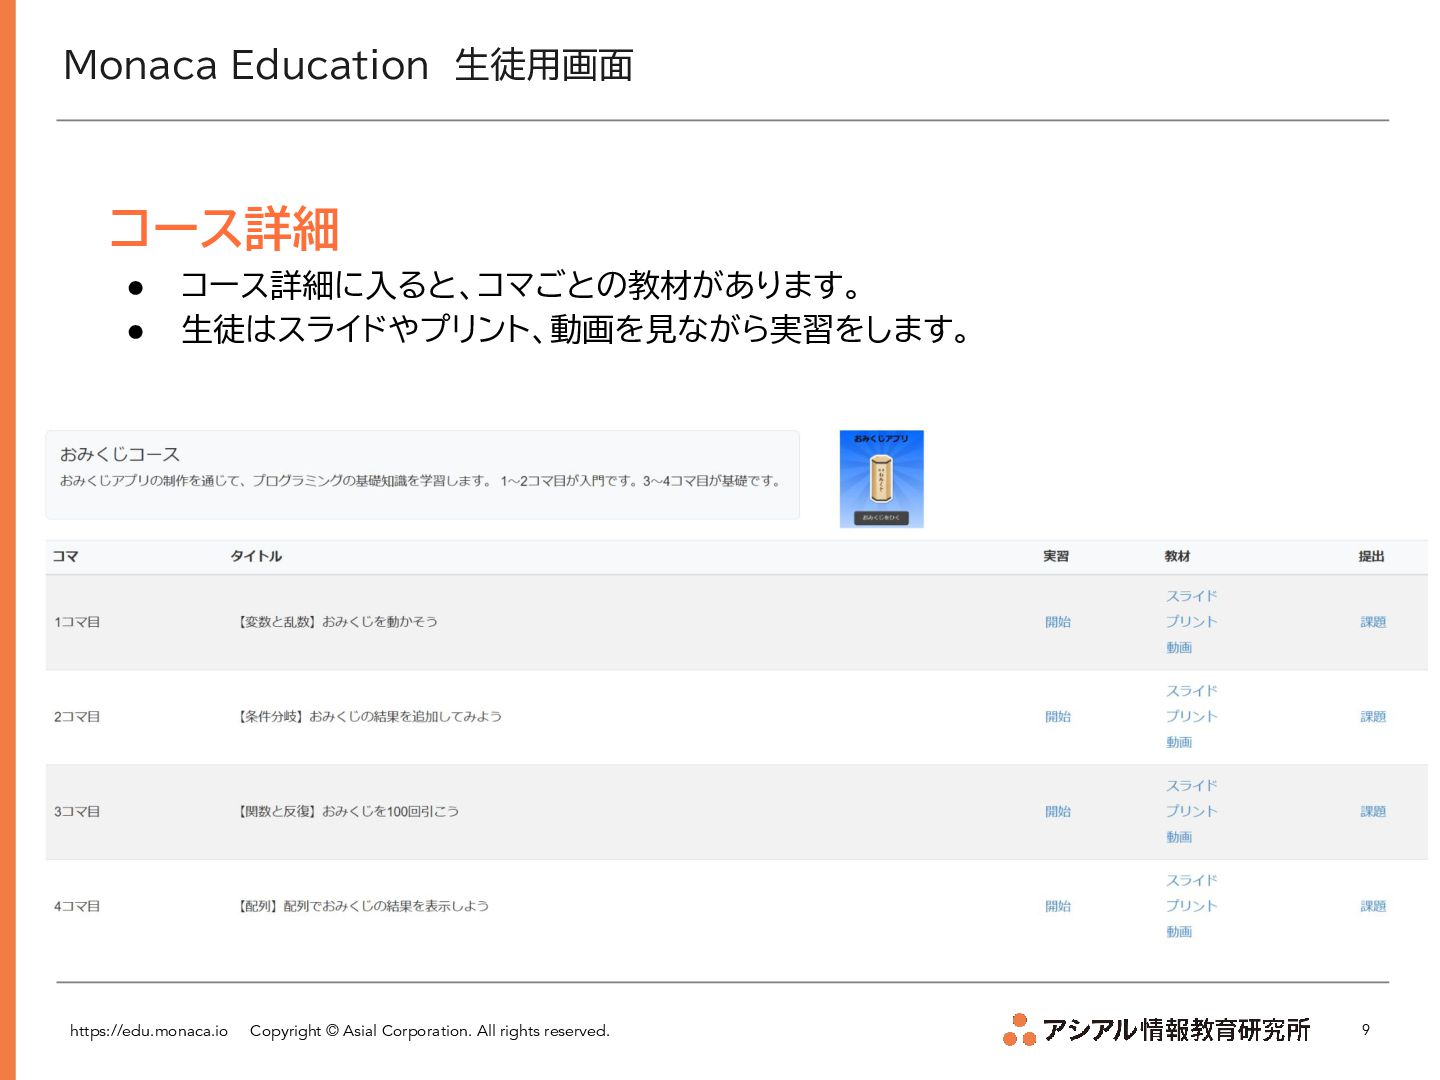Click the アシアル情報教育研究所 logo icon
The image size is (1440, 1080).
point(1019,1029)
